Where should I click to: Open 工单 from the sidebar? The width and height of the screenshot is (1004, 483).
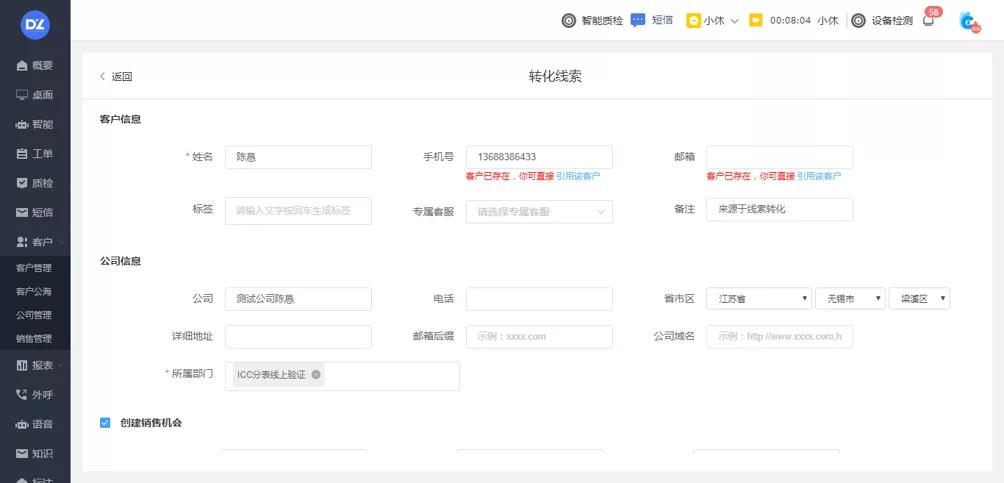[35, 154]
